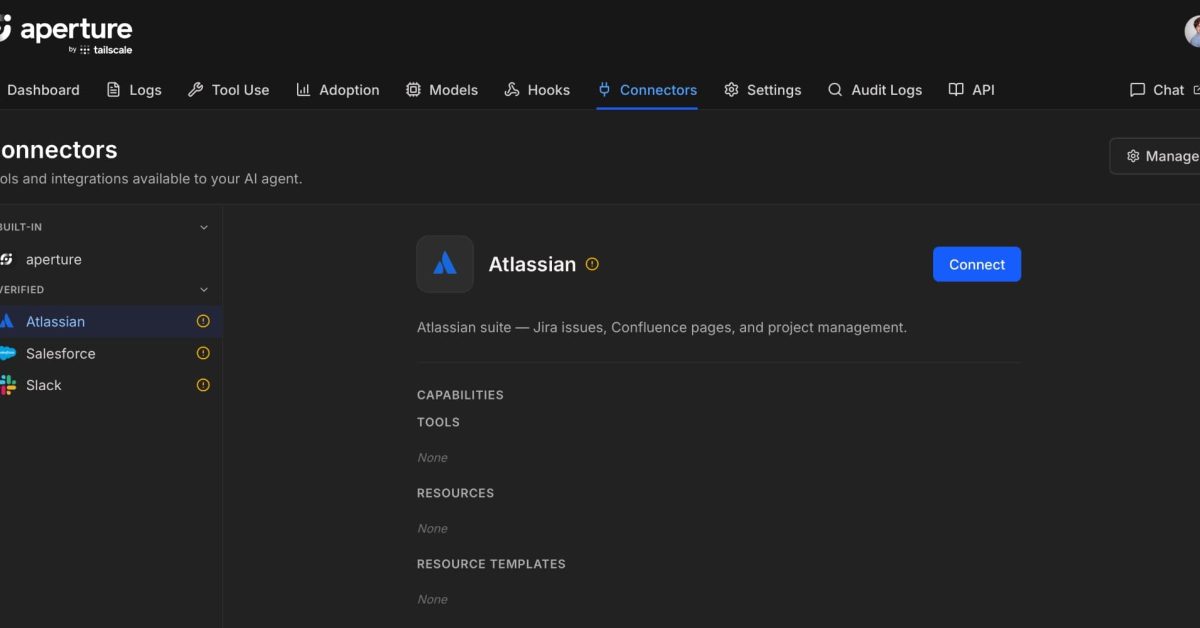Click the Audit Logs magnifier icon
The image size is (1200, 628).
pos(835,90)
